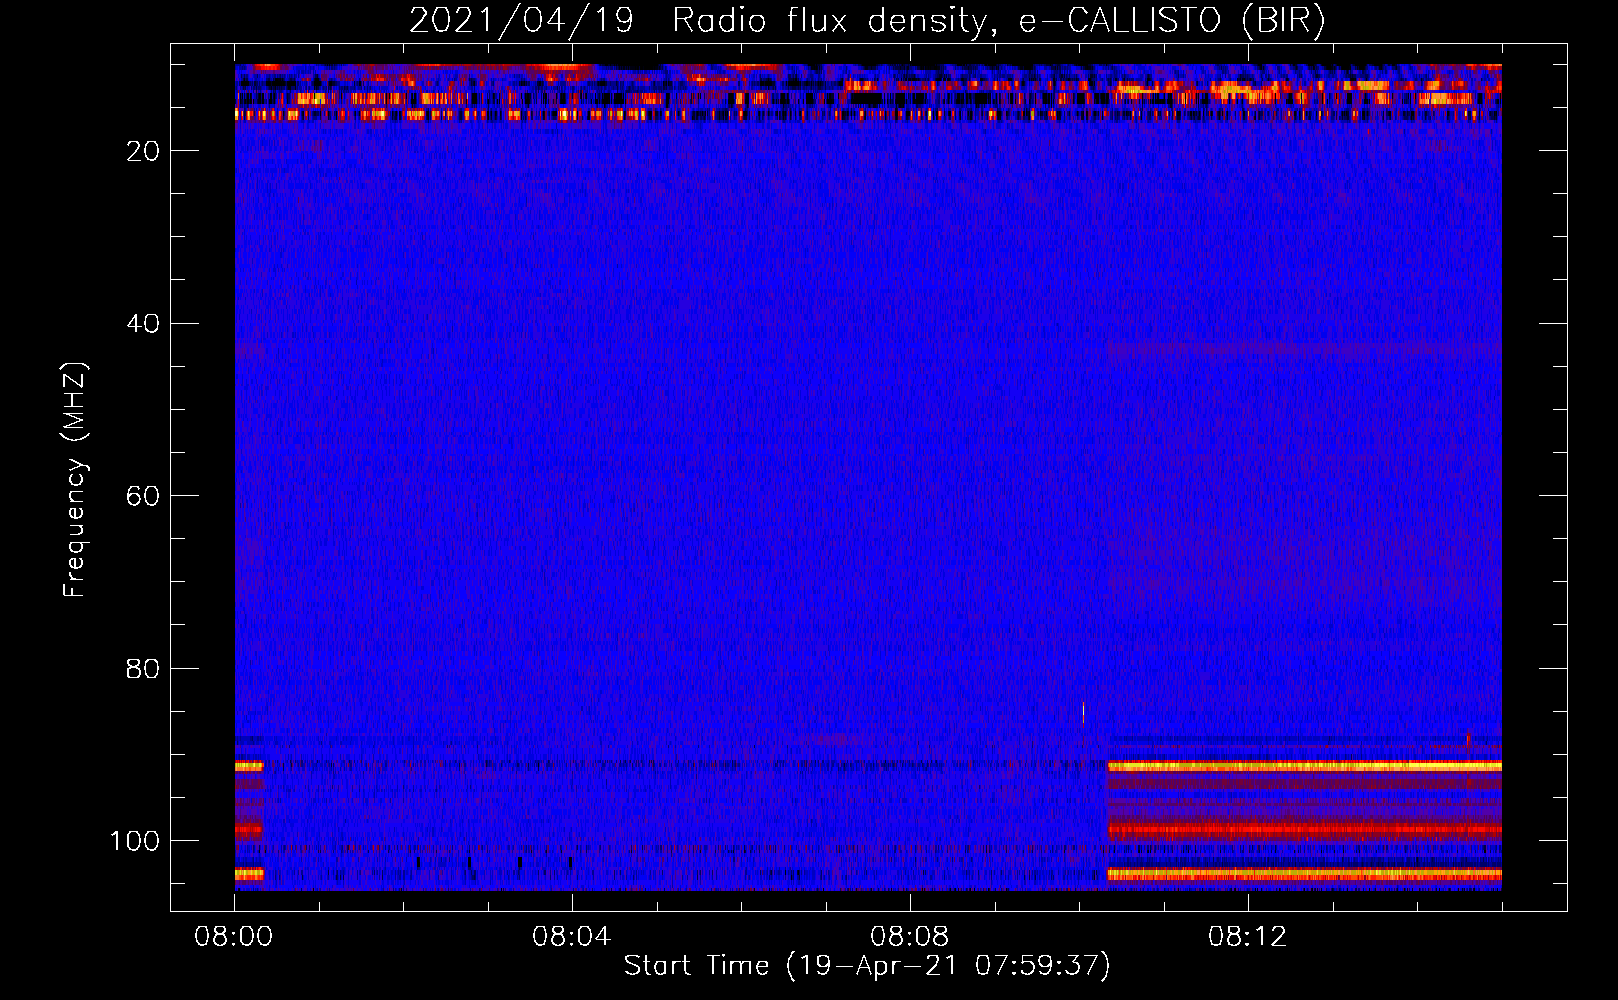Click the time tick label '08:00'
The height and width of the screenshot is (1000, 1618).
[234, 937]
